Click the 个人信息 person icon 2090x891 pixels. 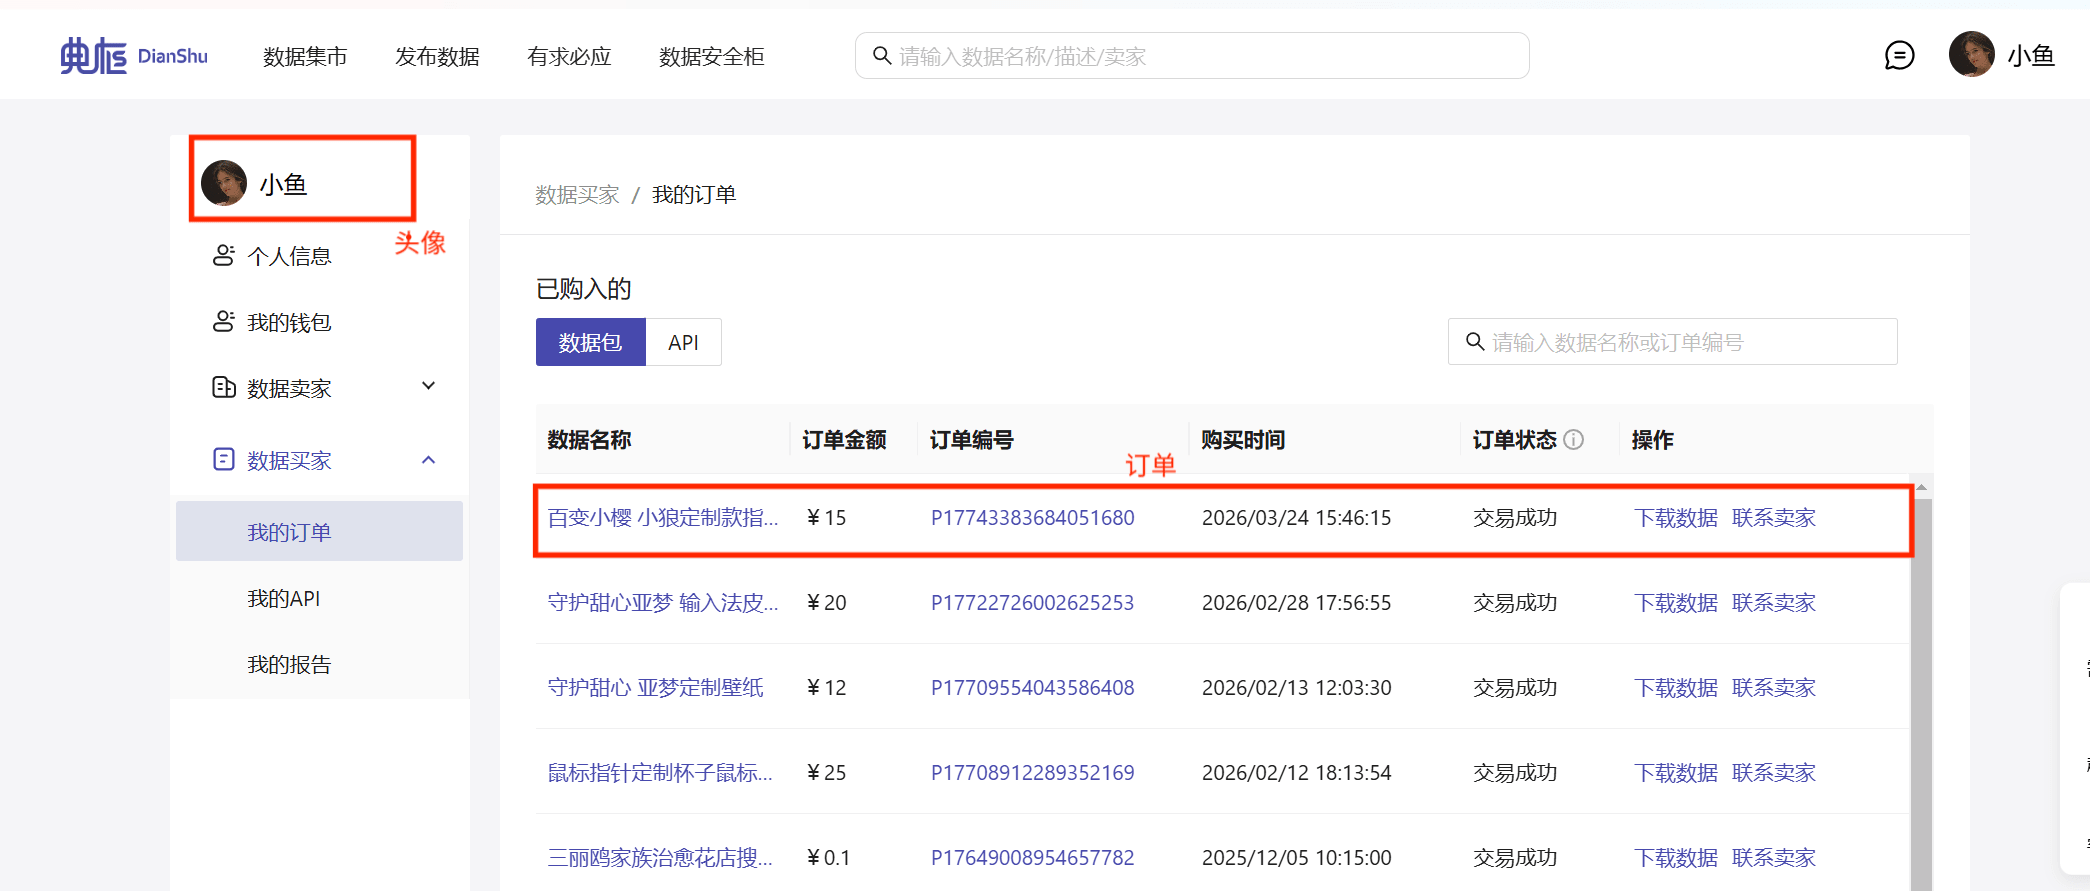(x=223, y=256)
